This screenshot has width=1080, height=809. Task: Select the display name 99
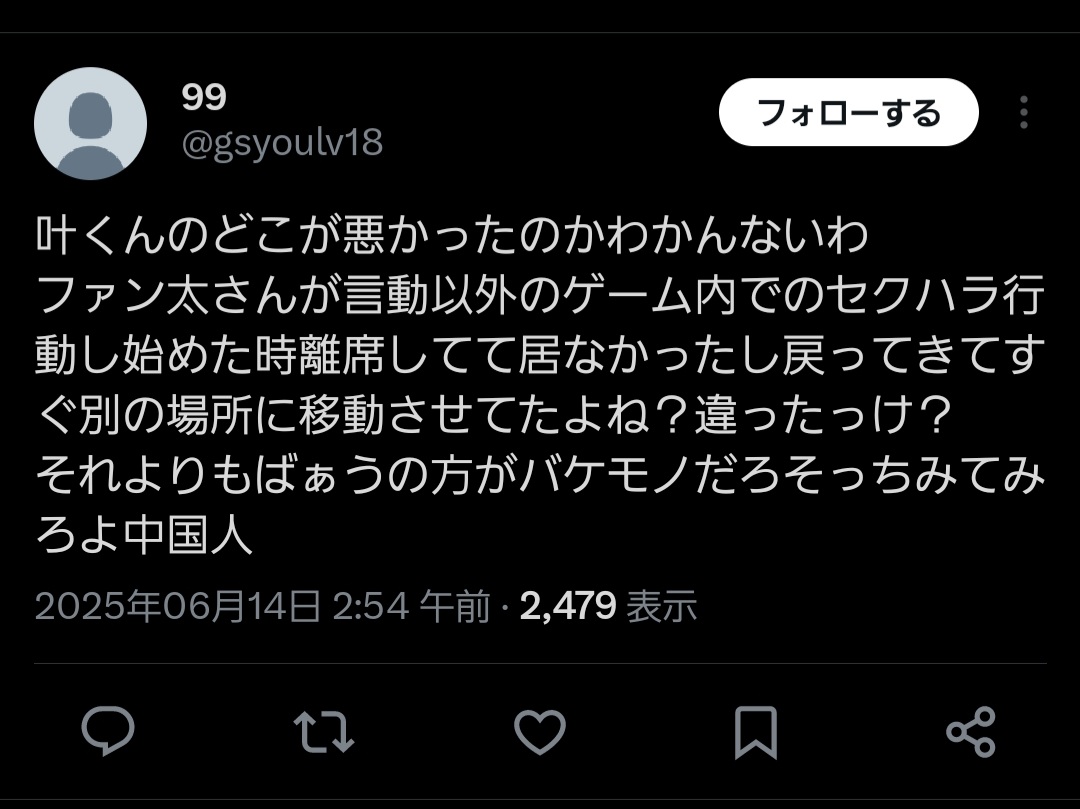point(204,97)
